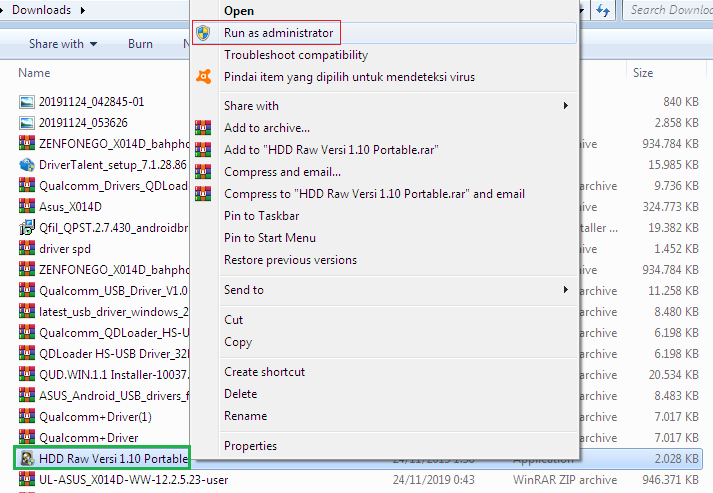
Task: Select Add to archive... menu entry
Action: (267, 128)
